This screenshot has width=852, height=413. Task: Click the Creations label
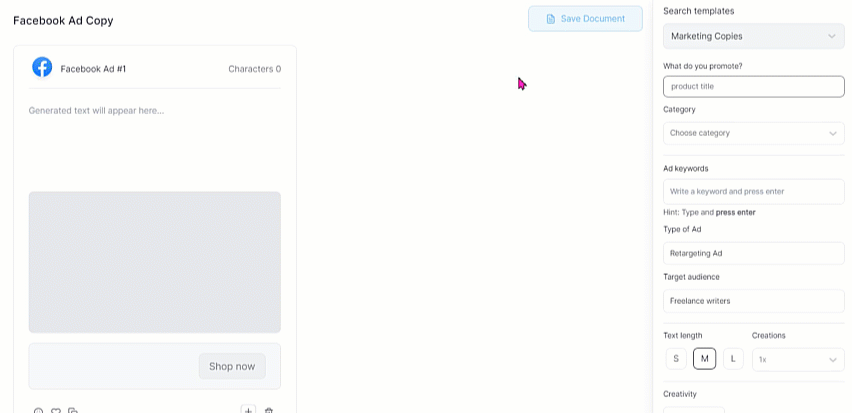pos(768,335)
